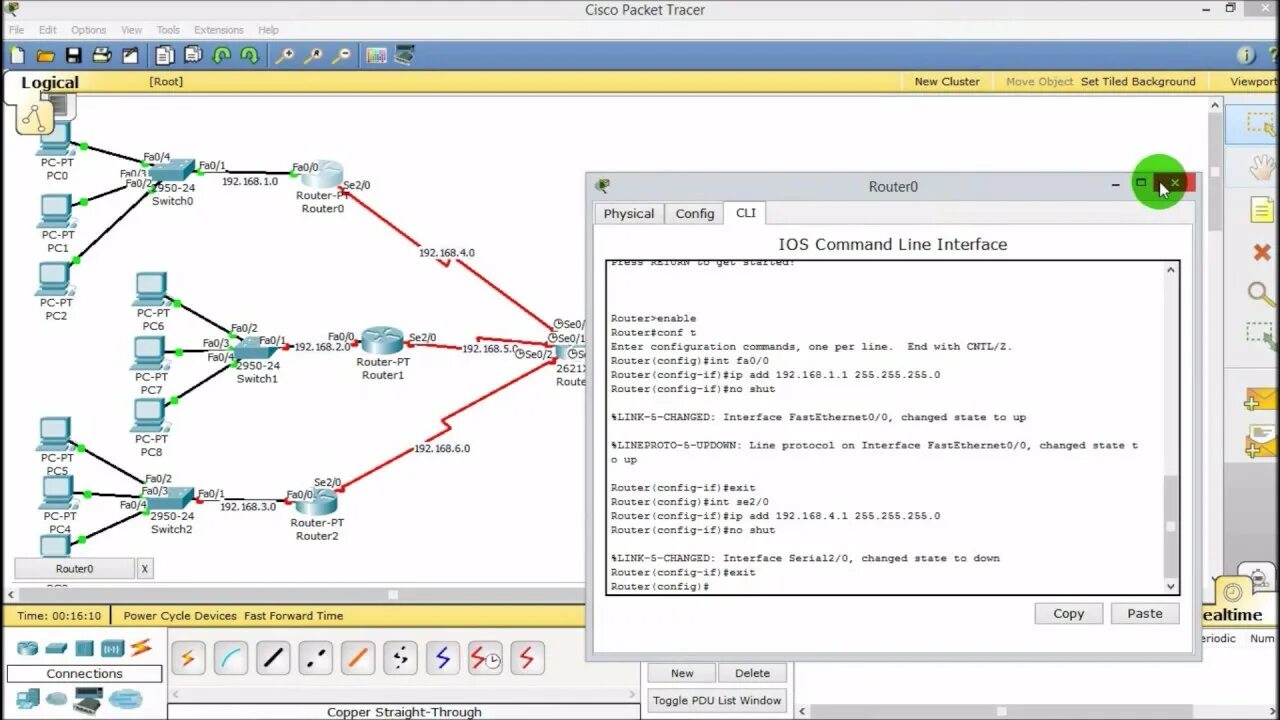Select the Hubs device category
Viewport: 1280px width, 720px height.
coord(84,648)
